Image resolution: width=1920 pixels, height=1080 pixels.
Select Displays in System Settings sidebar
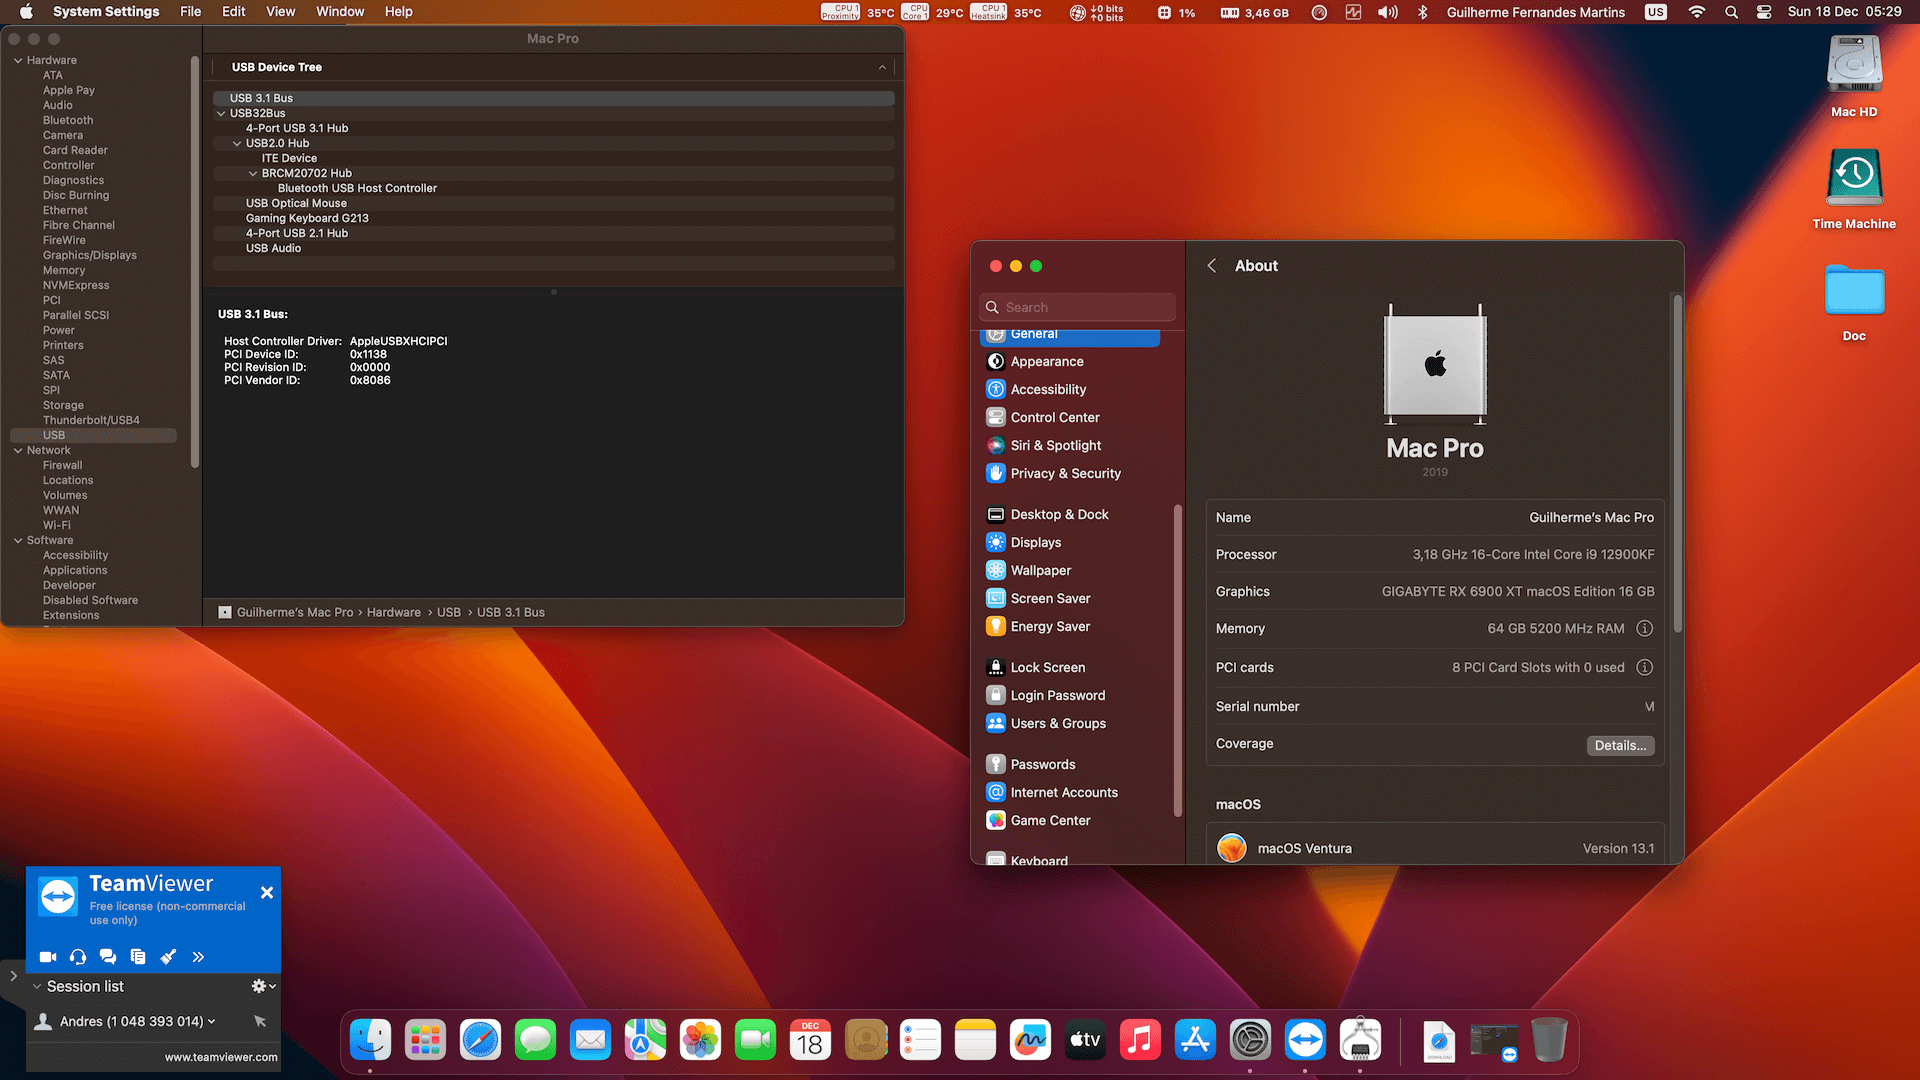(1035, 542)
